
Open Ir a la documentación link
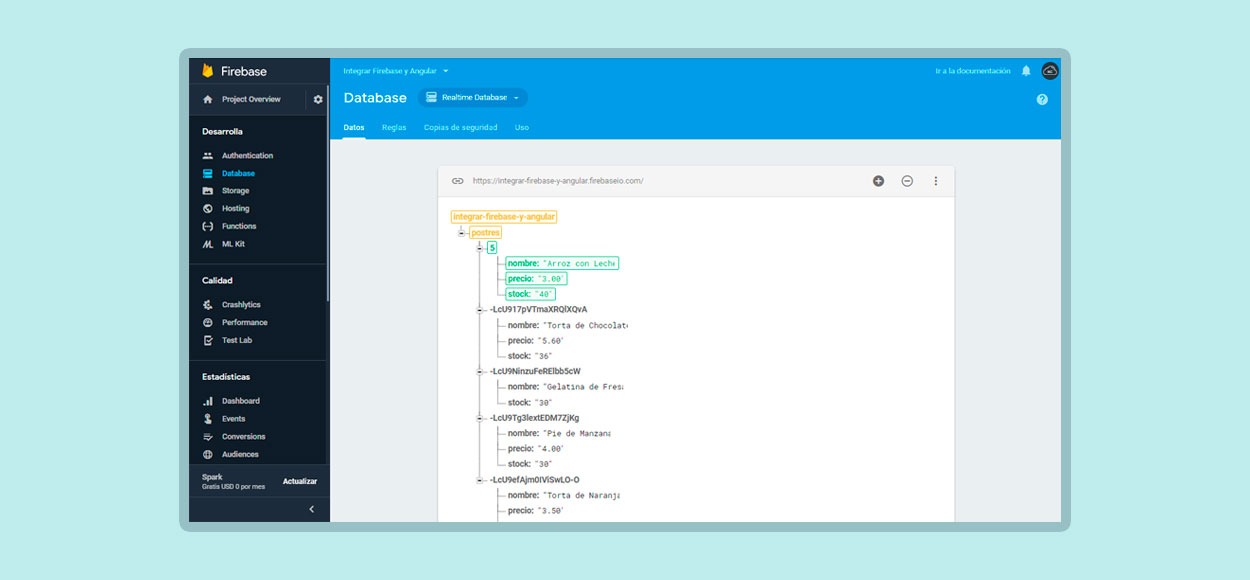[973, 71]
